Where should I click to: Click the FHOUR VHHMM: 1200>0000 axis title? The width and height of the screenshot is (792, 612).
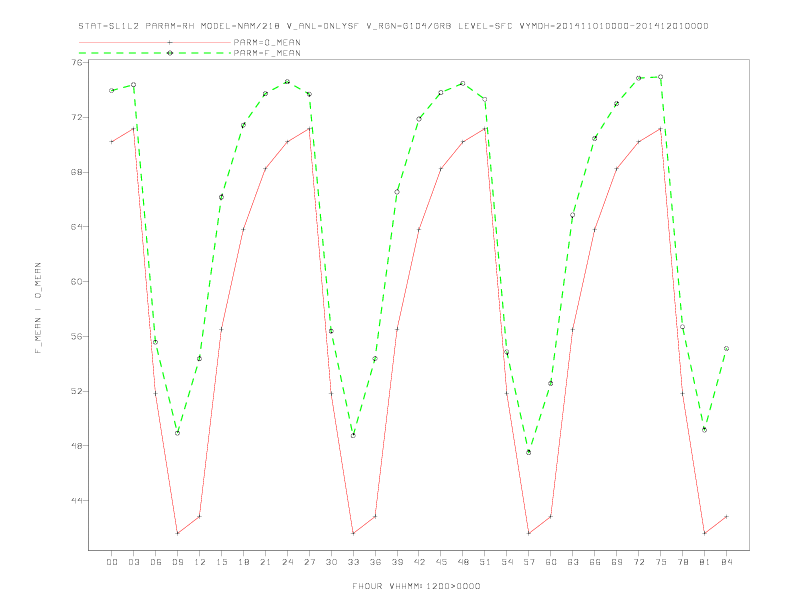coord(416,586)
